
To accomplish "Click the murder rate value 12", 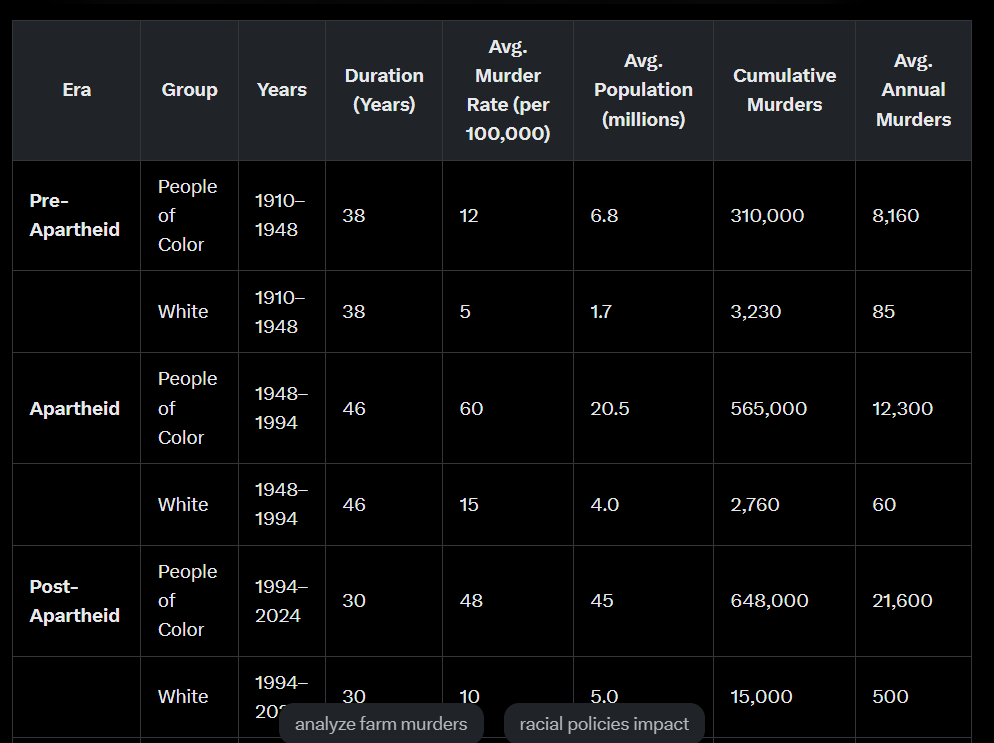I will click(469, 216).
